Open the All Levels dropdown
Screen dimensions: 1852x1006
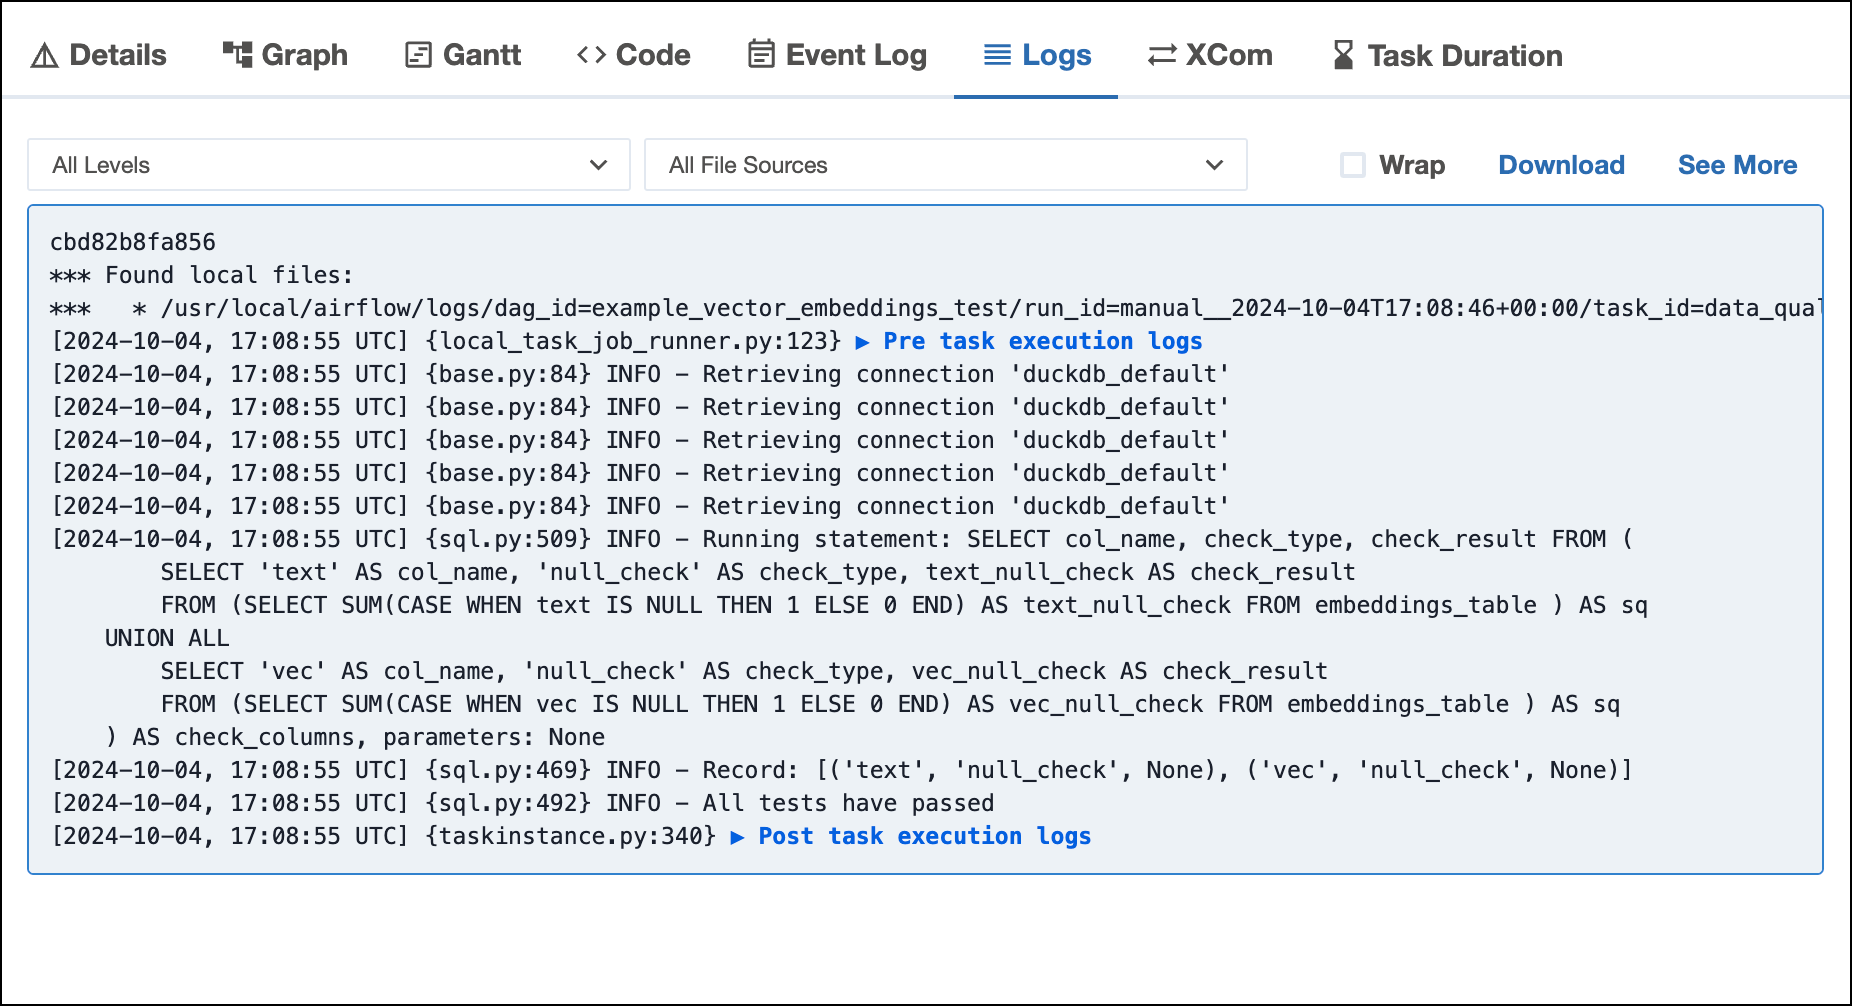328,165
